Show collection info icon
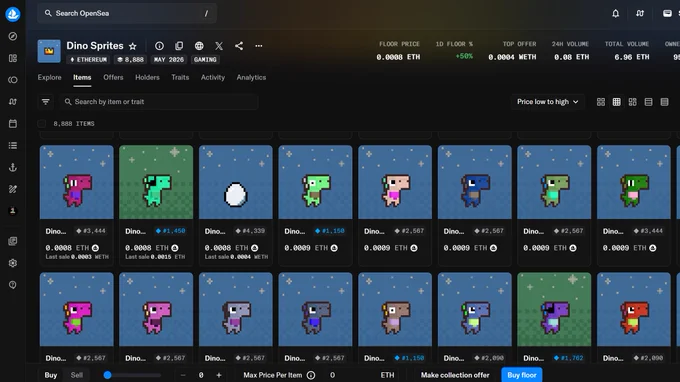The width and height of the screenshot is (680, 382). click(159, 46)
